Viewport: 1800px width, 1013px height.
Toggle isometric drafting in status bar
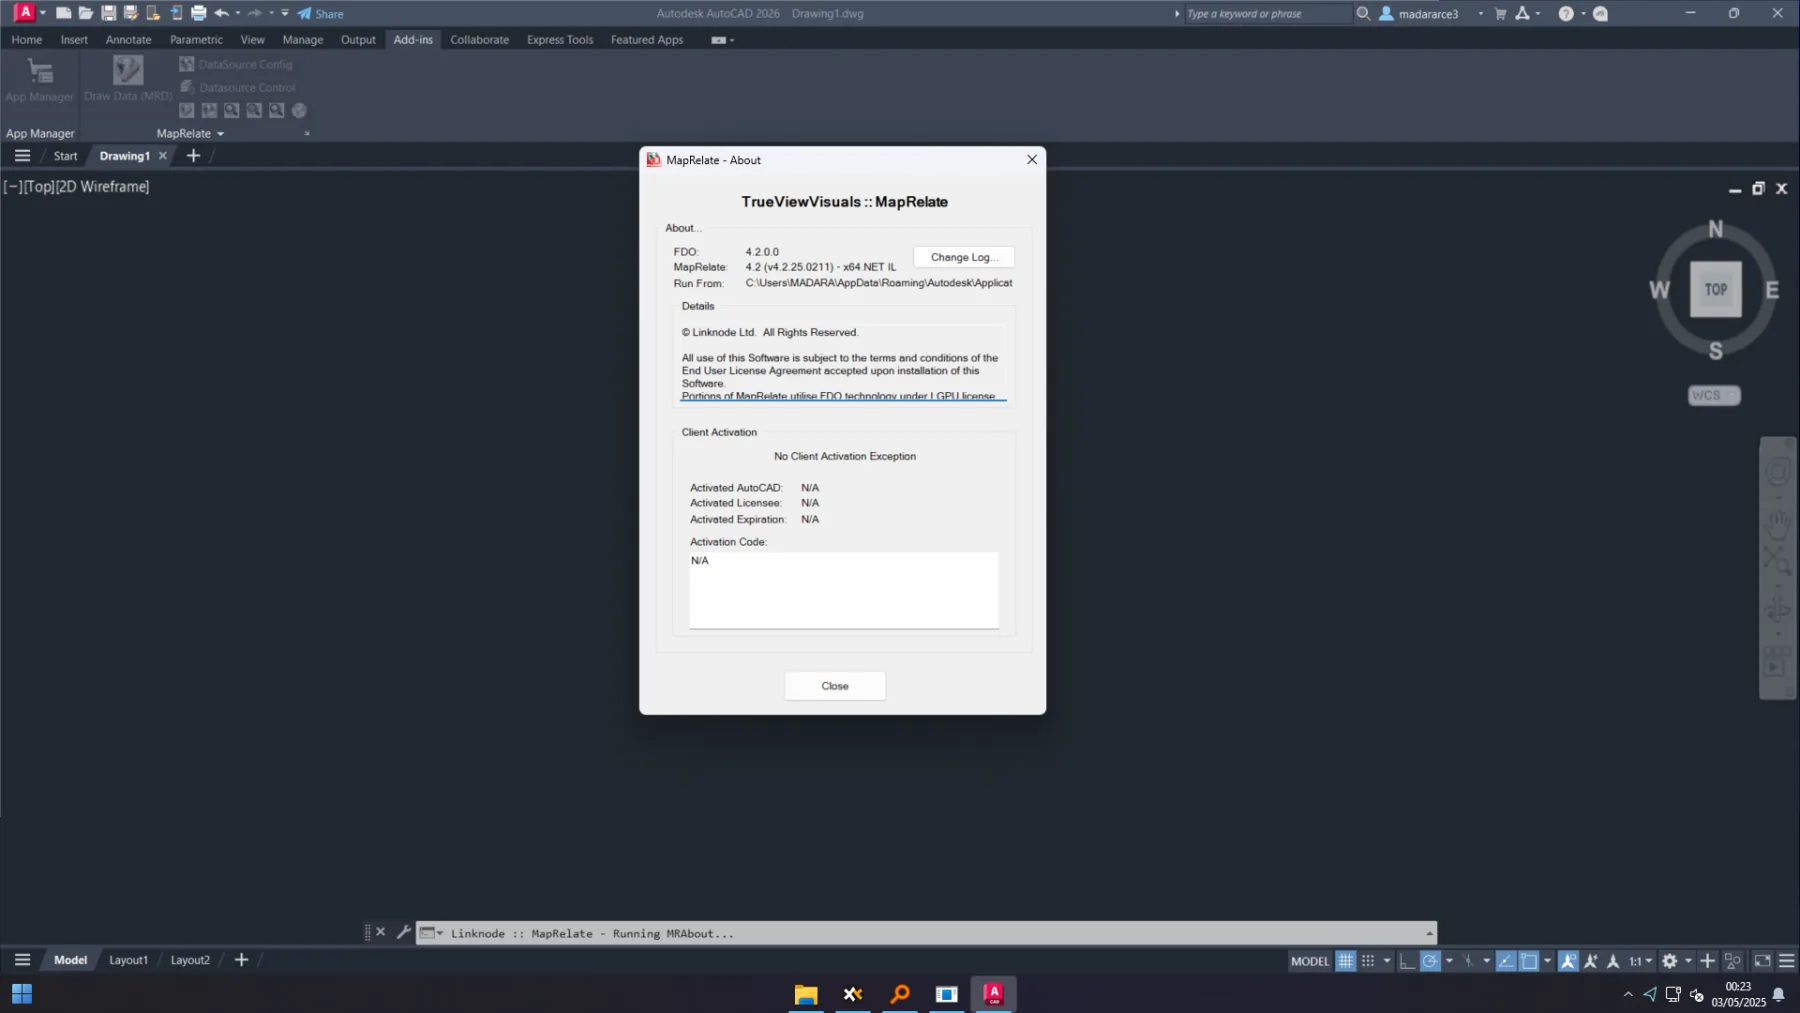pyautogui.click(x=1469, y=961)
